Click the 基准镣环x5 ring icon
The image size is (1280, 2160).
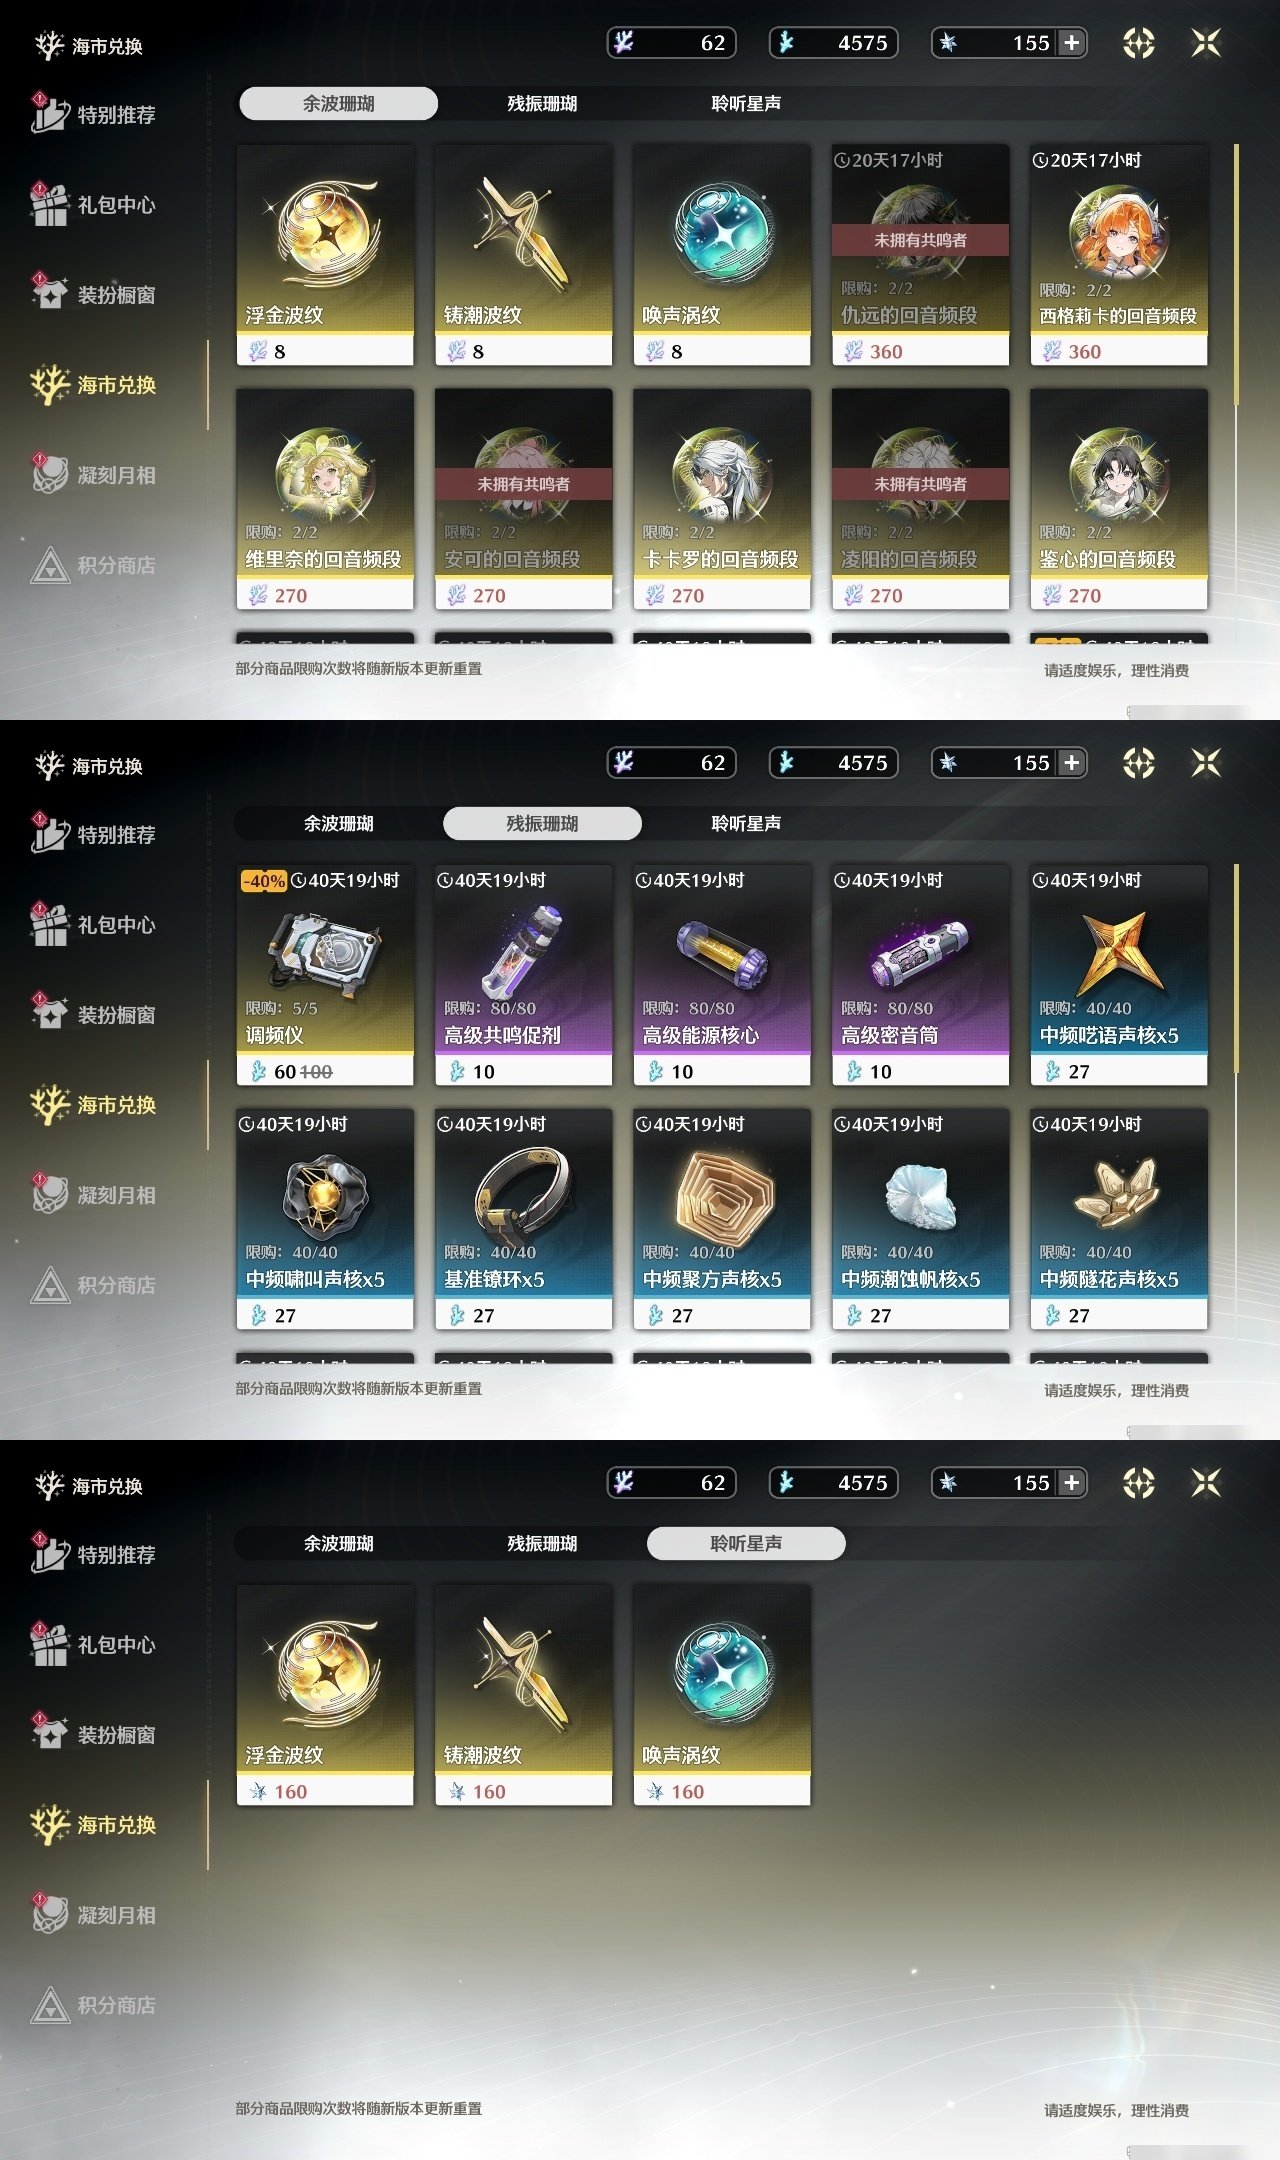[x=523, y=1195]
